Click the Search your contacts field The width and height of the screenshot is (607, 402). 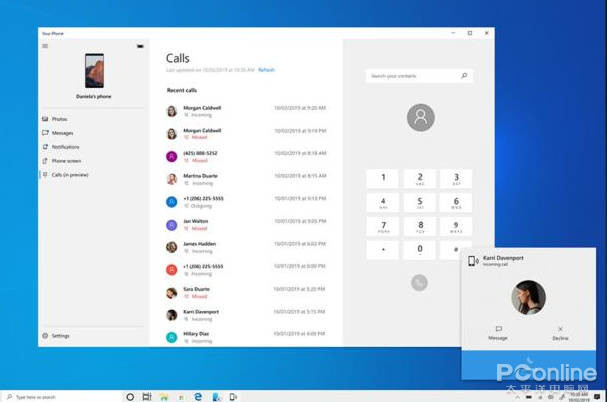click(412, 76)
